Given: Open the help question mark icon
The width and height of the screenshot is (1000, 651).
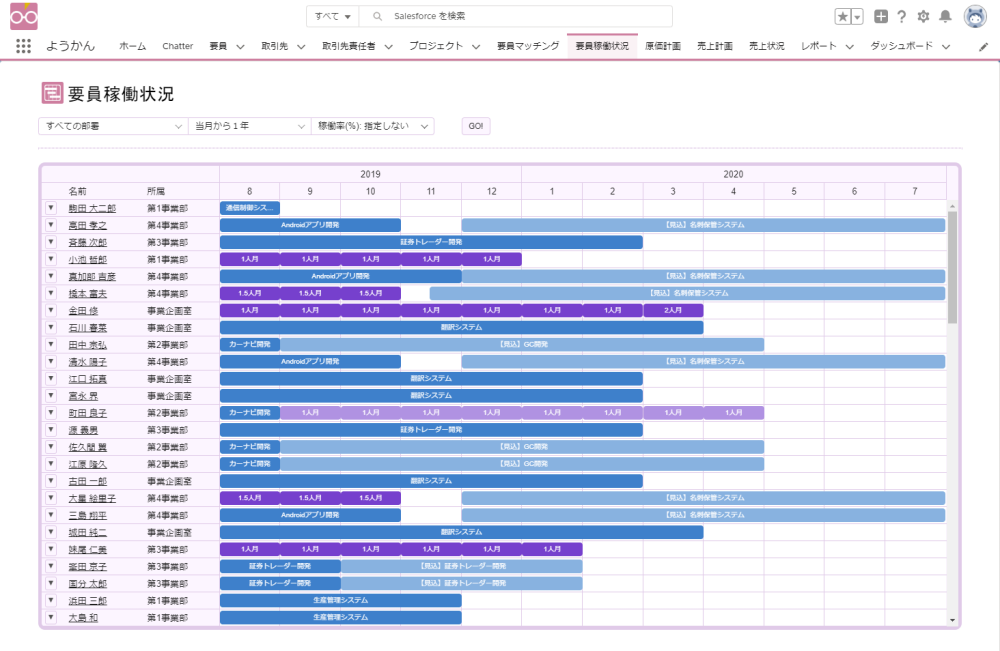Looking at the screenshot, I should 901,17.
